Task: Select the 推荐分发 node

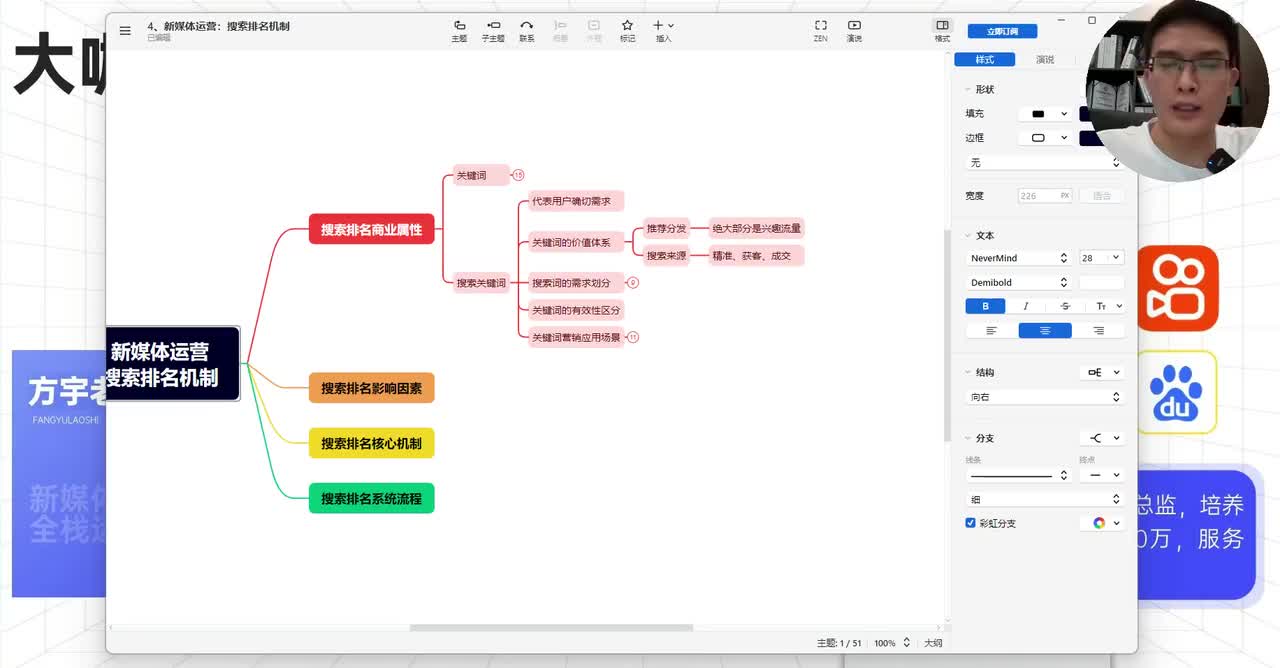Action: click(x=666, y=228)
